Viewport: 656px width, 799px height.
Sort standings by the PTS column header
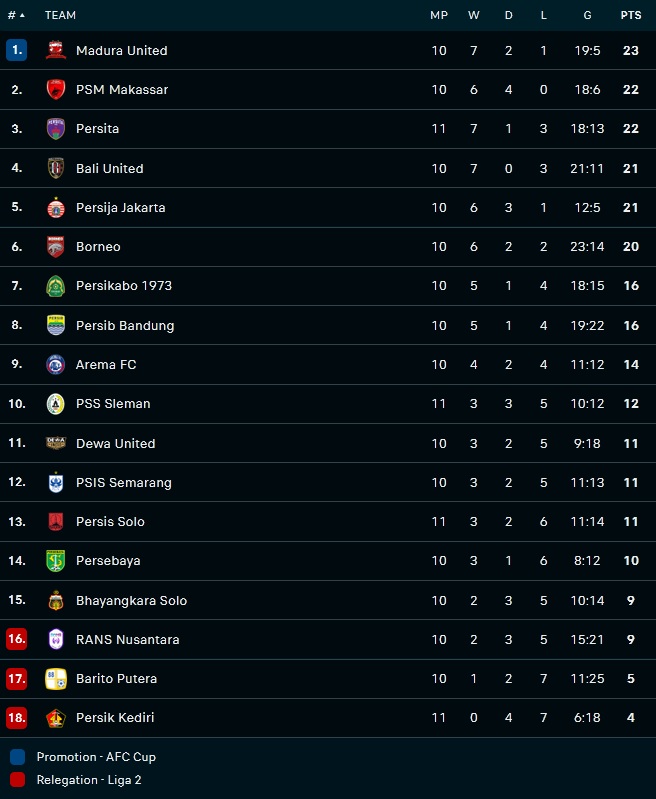(x=630, y=15)
